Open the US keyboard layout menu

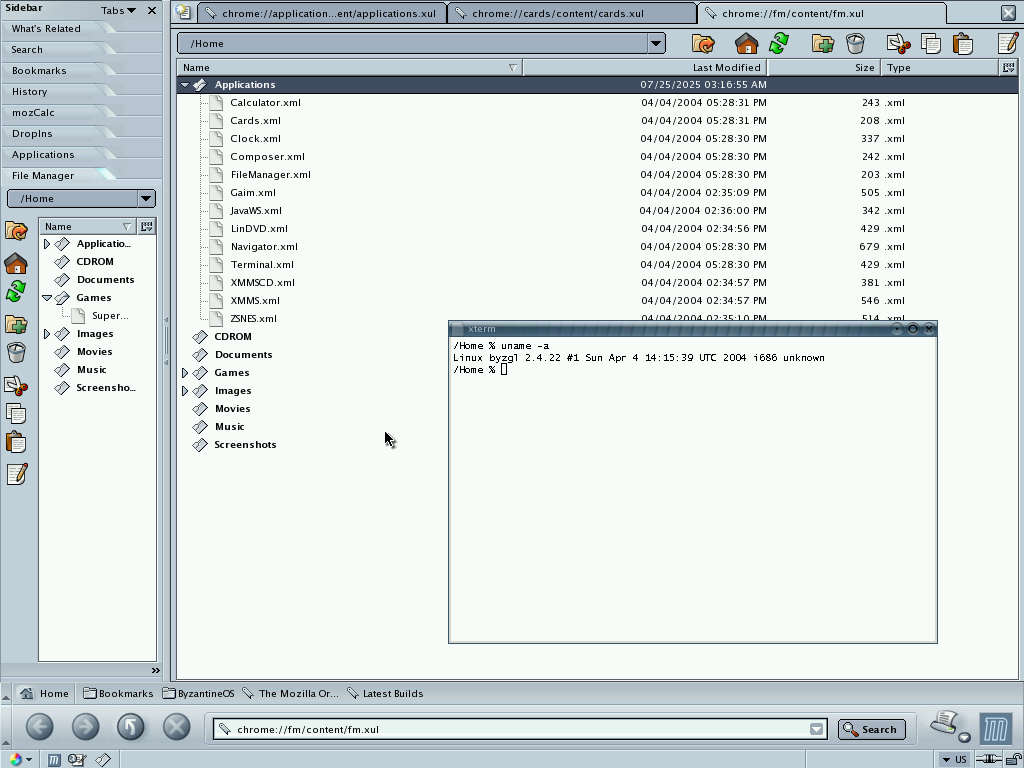(x=954, y=760)
